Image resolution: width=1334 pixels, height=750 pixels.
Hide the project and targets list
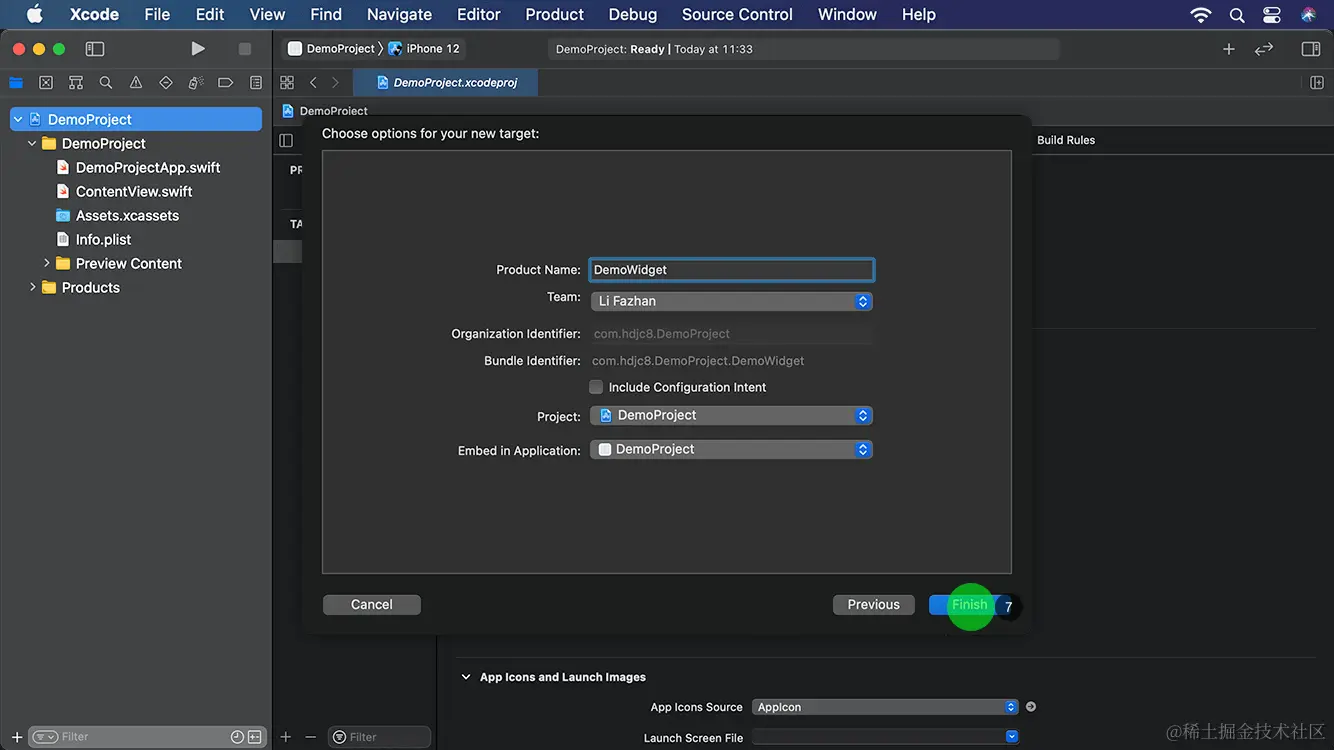point(286,140)
